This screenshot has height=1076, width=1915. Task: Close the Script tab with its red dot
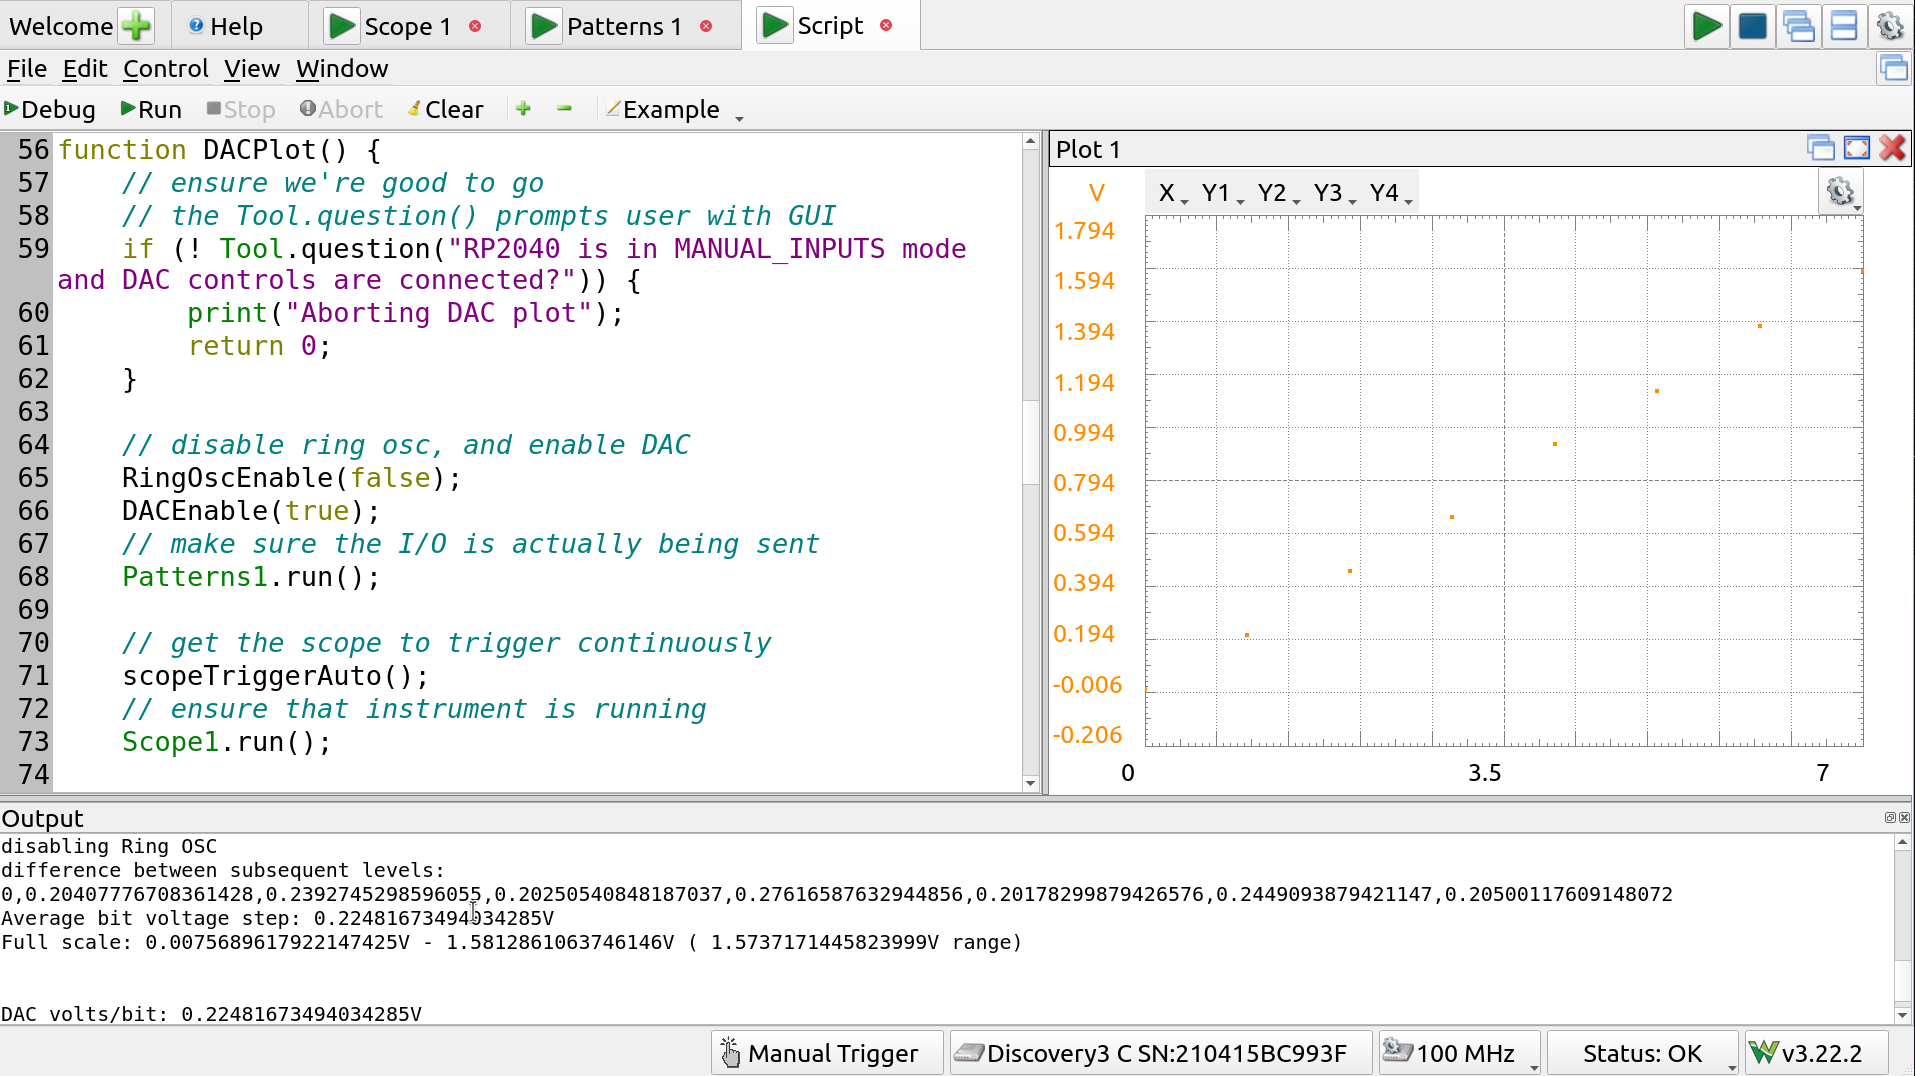[886, 26]
